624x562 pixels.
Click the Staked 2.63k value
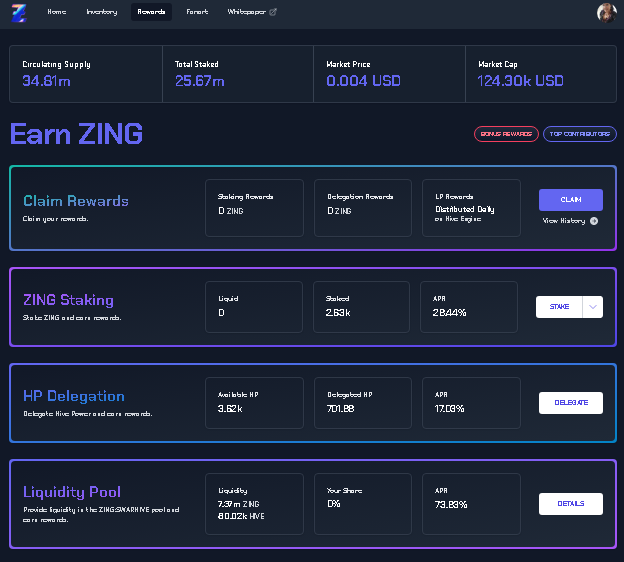point(338,313)
